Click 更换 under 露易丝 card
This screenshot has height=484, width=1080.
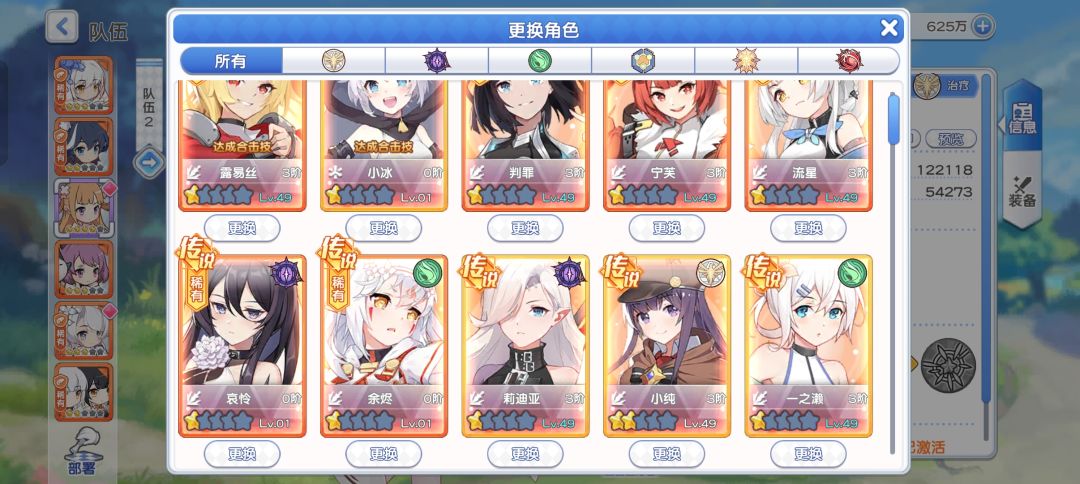[242, 228]
